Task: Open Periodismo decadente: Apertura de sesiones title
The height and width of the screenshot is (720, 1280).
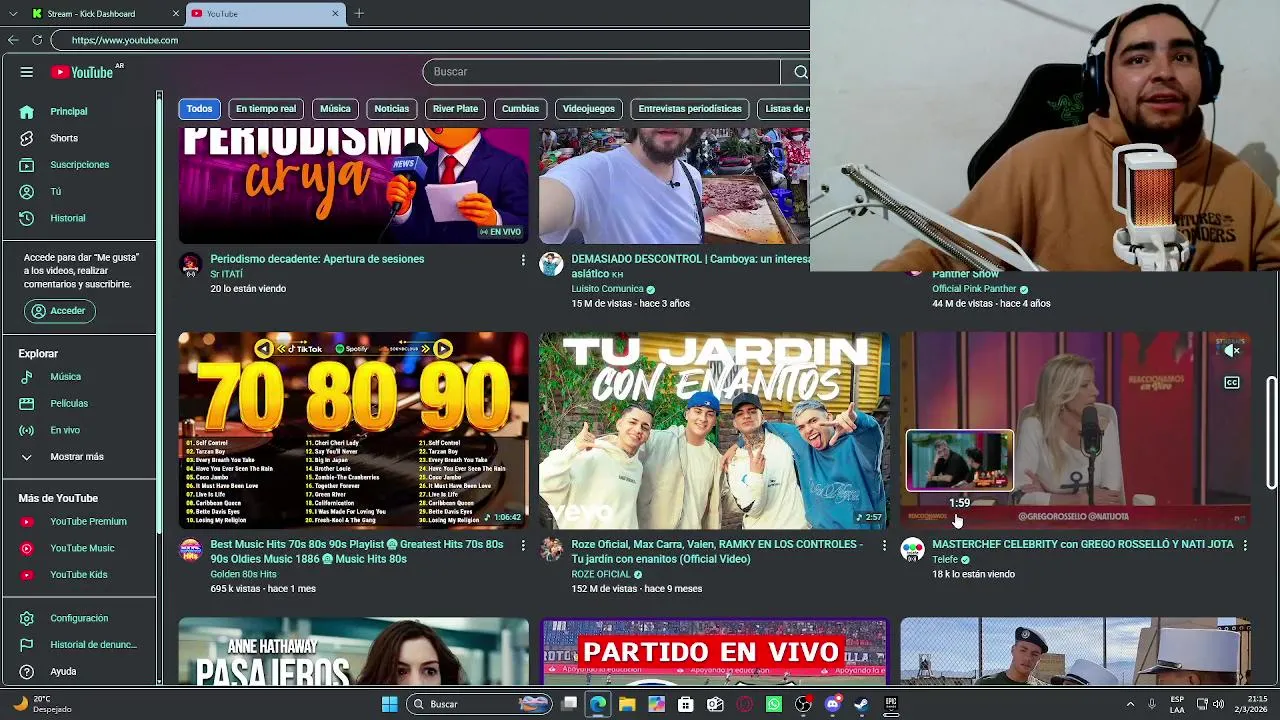Action: click(317, 259)
